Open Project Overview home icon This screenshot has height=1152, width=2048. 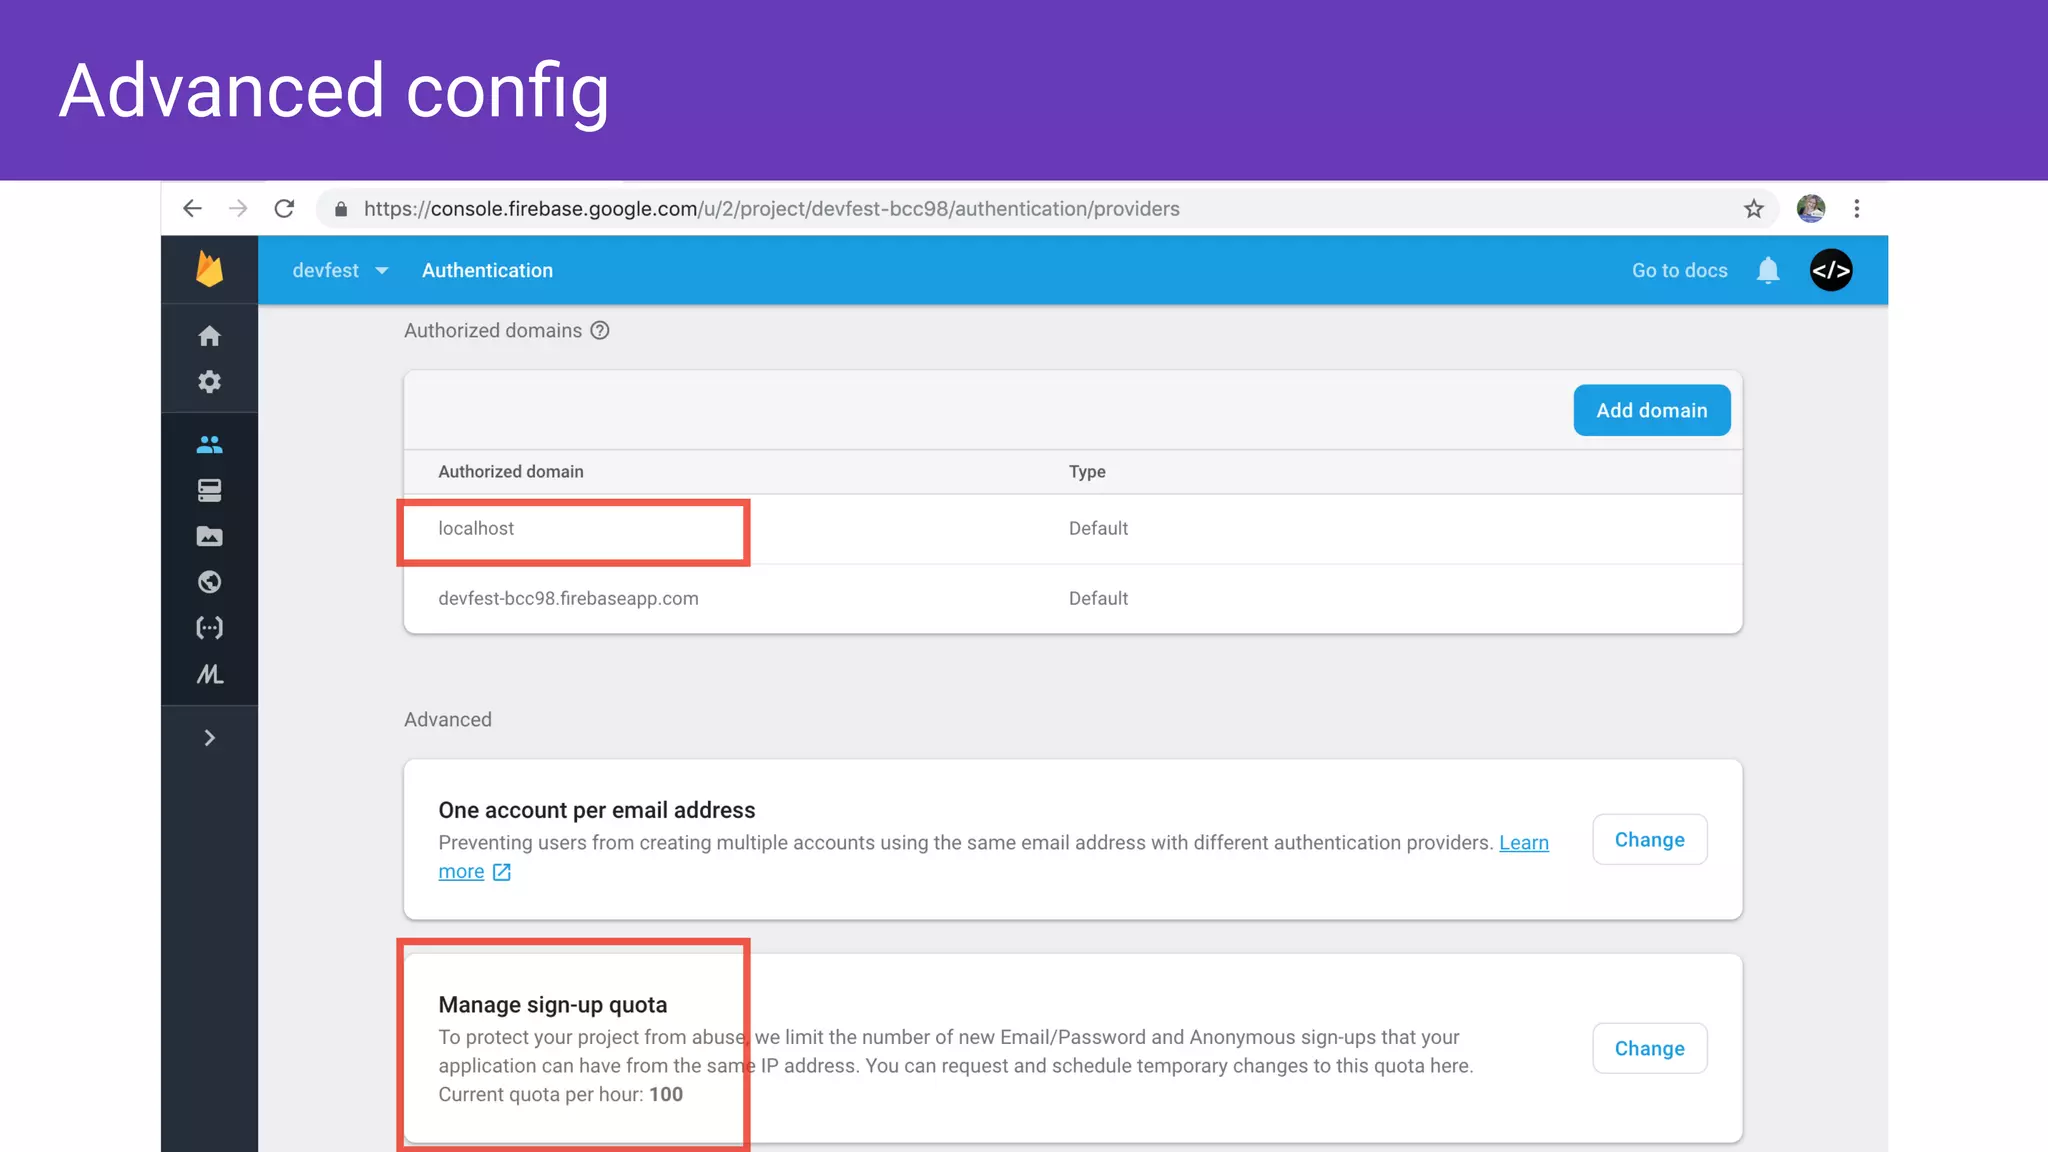point(209,336)
